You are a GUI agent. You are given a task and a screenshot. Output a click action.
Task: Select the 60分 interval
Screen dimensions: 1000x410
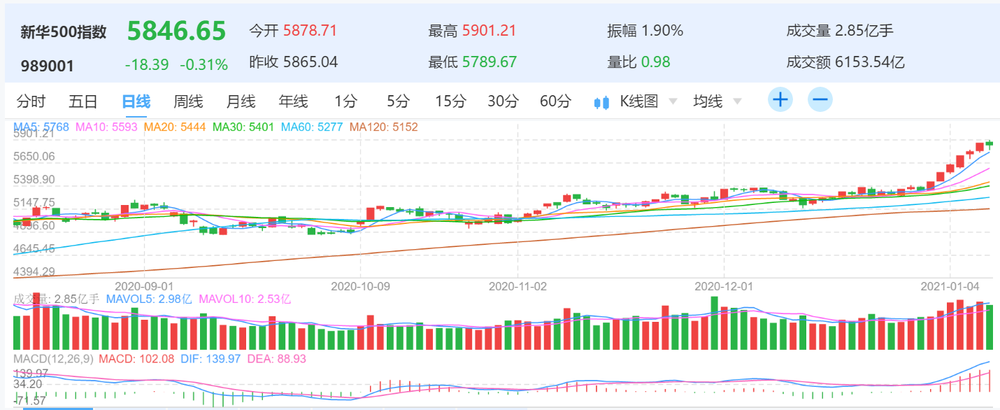coord(555,101)
